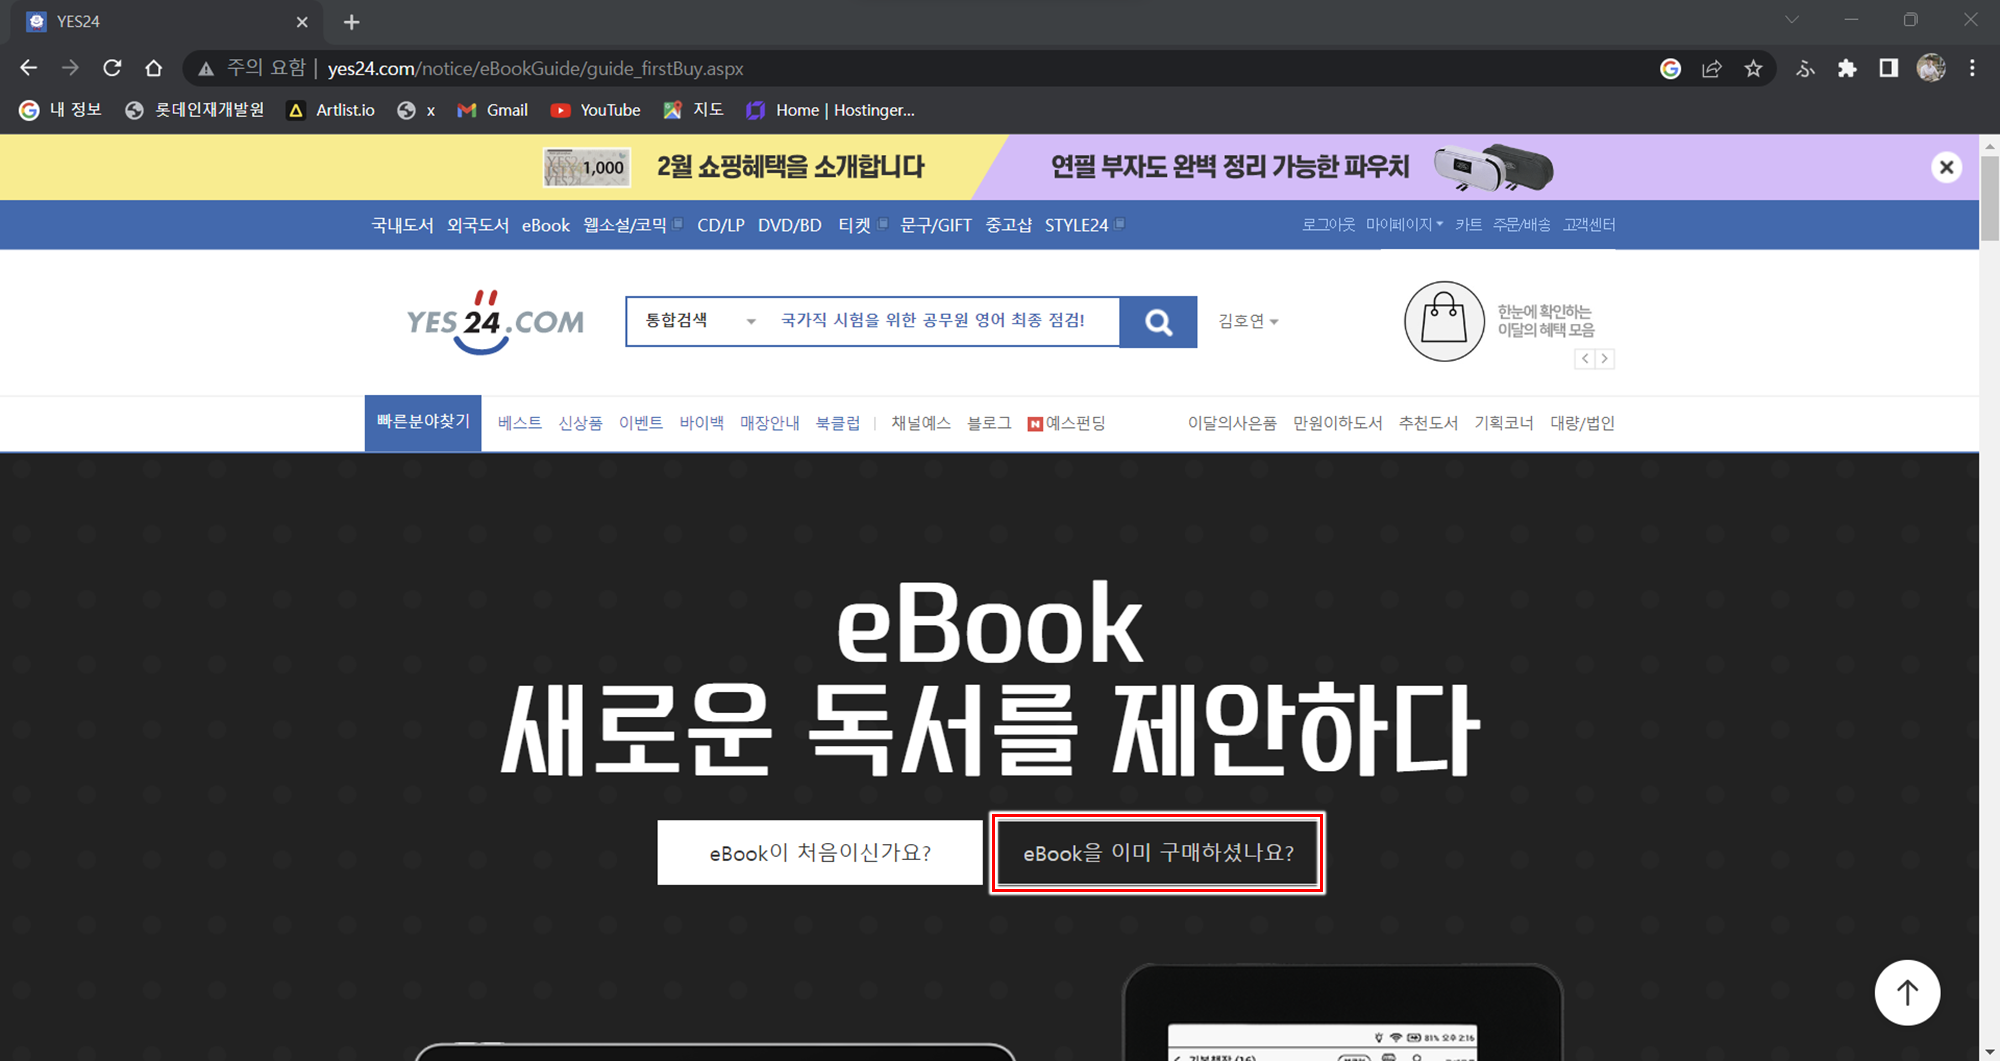The width and height of the screenshot is (2000, 1061).
Task: Select 외국도서 menu
Action: 478,225
